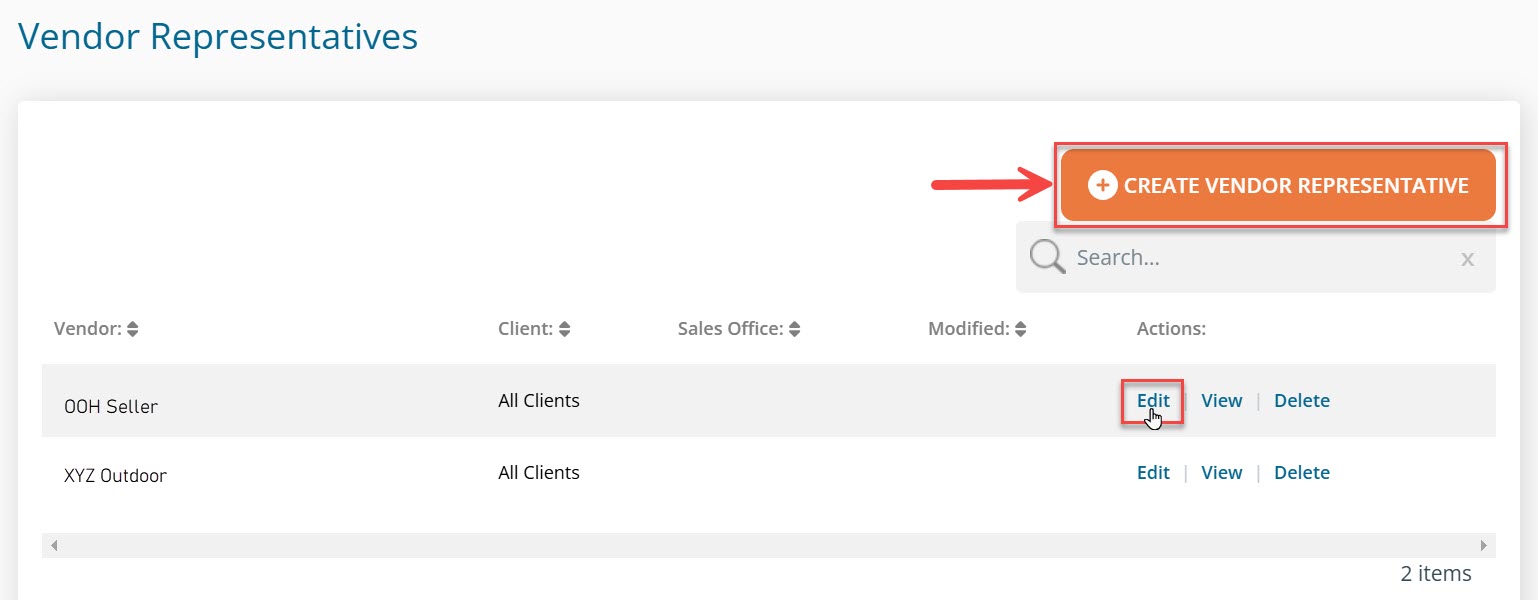Delete the OOH Seller representative
Image resolution: width=1538 pixels, height=600 pixels.
(x=1301, y=400)
